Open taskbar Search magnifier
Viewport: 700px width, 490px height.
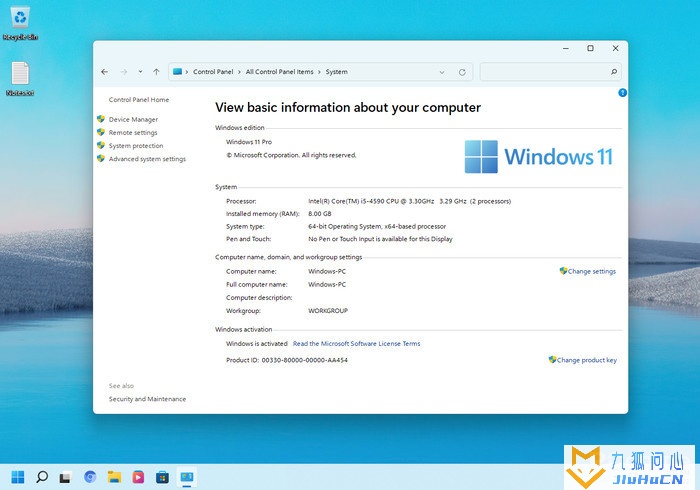click(42, 477)
